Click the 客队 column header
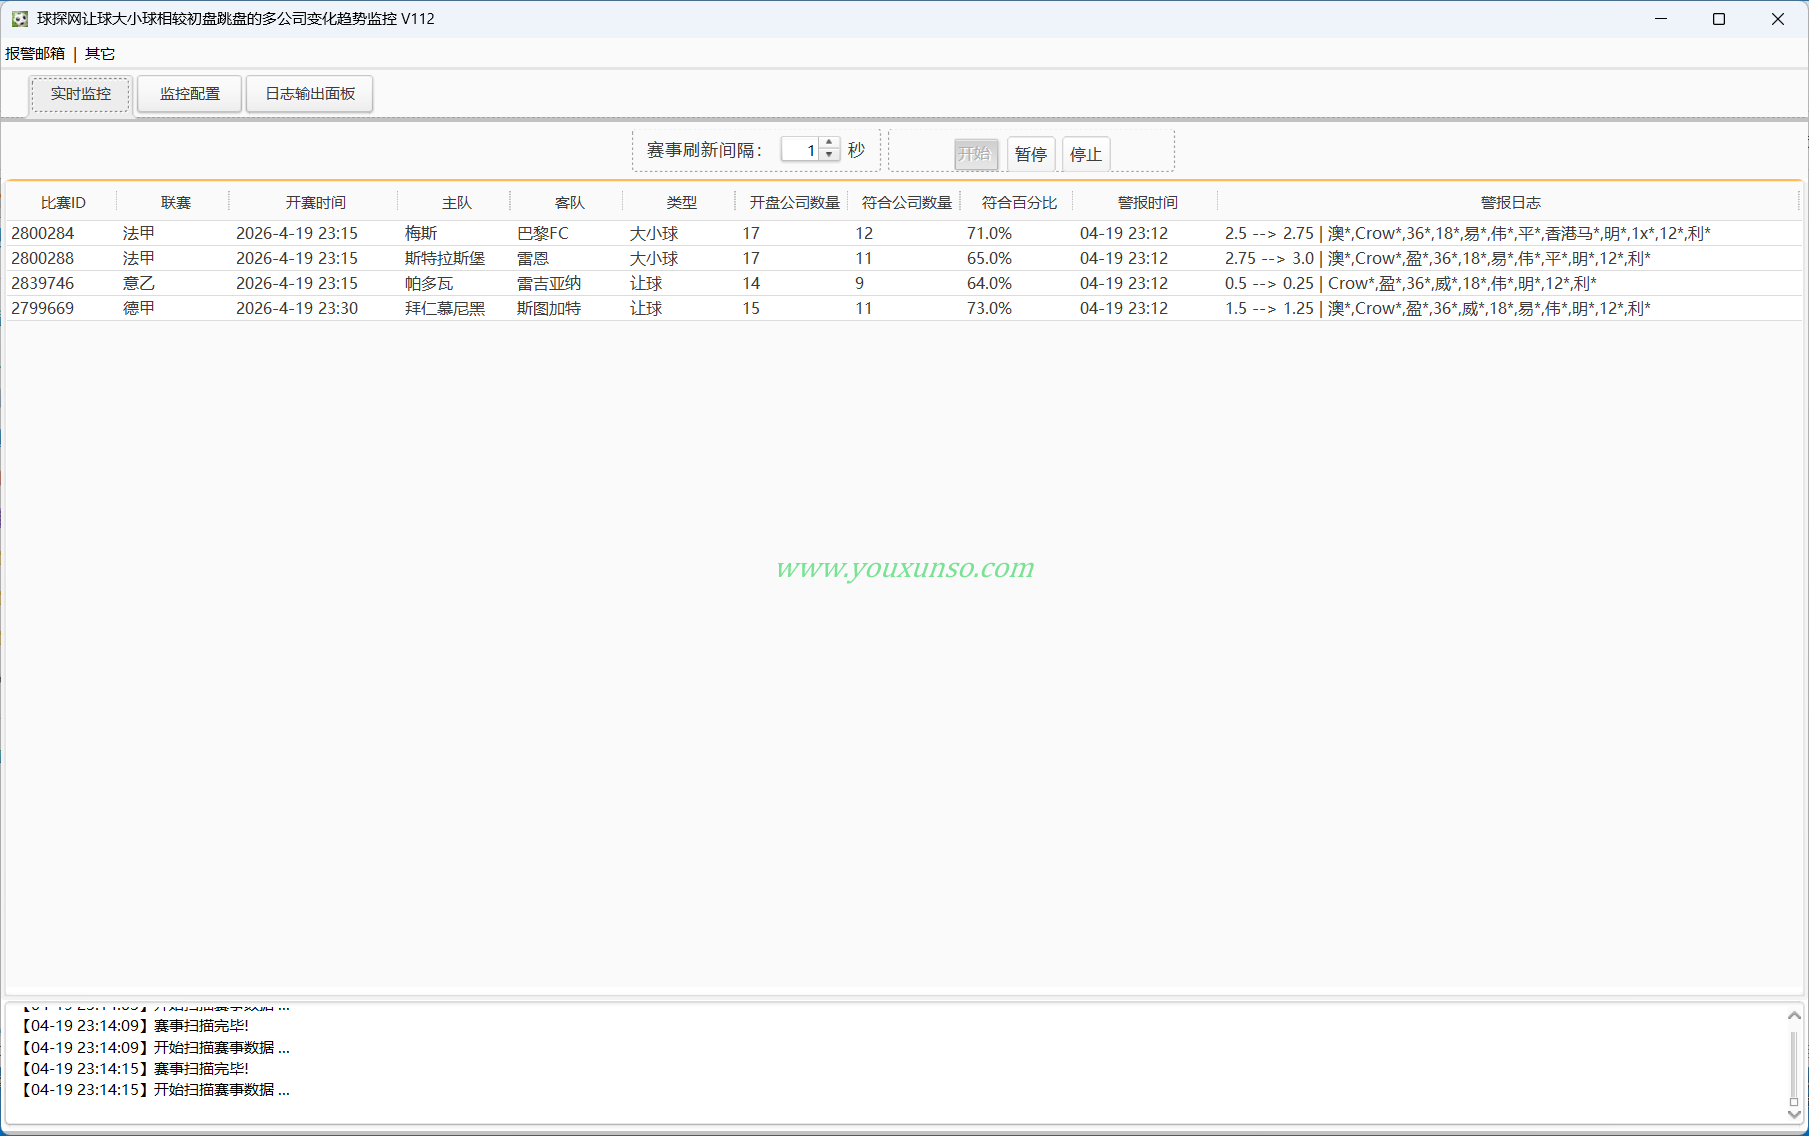The width and height of the screenshot is (1809, 1136). [569, 203]
